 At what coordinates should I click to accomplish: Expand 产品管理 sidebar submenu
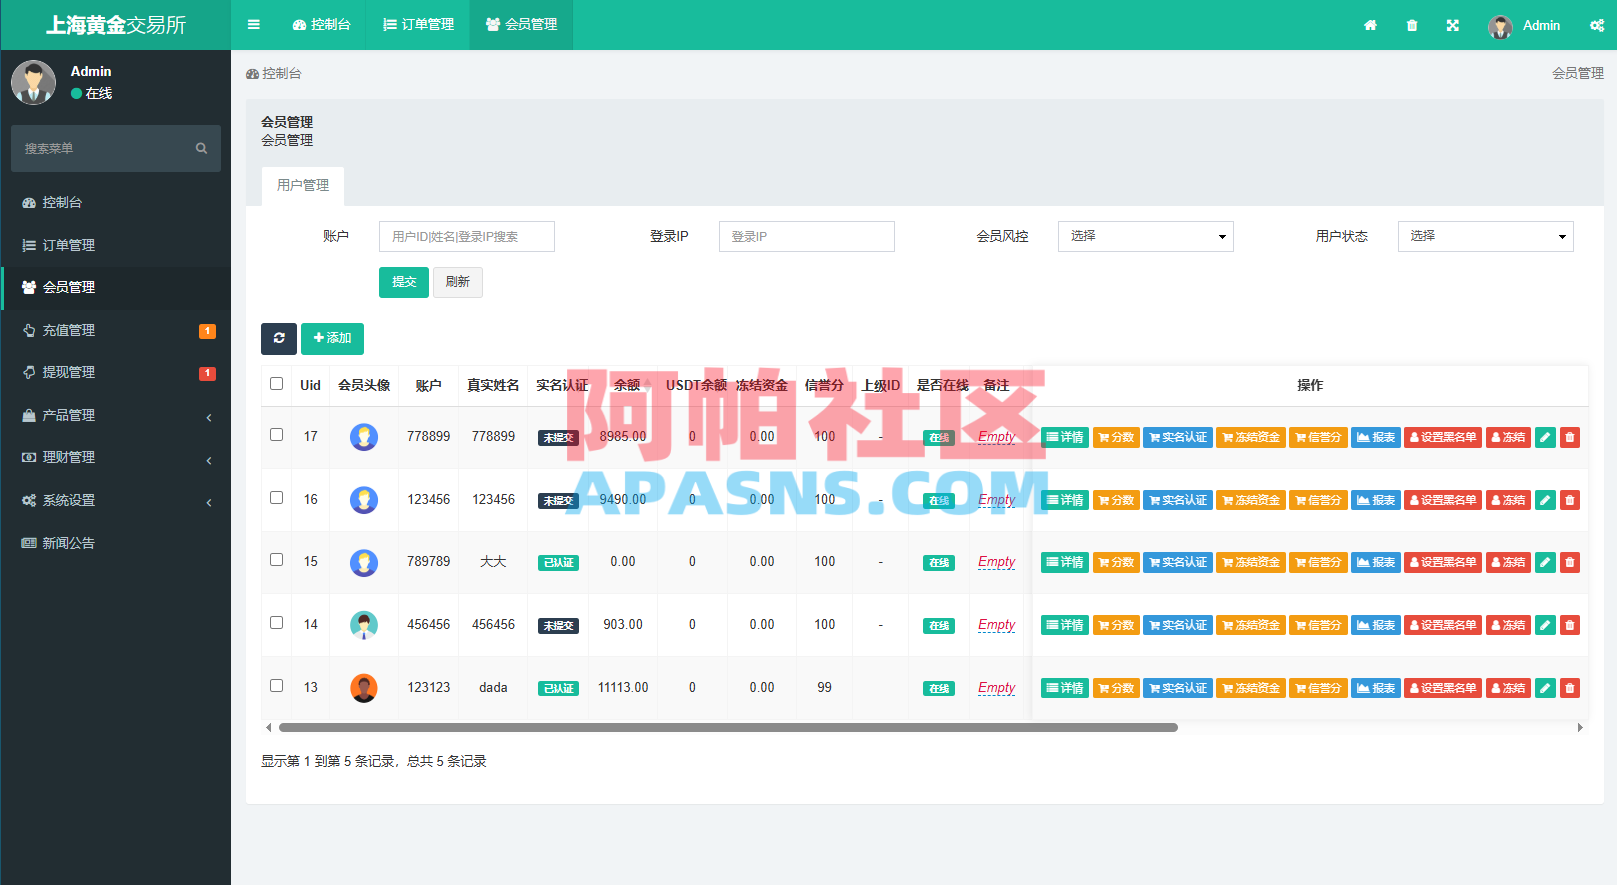click(x=116, y=415)
